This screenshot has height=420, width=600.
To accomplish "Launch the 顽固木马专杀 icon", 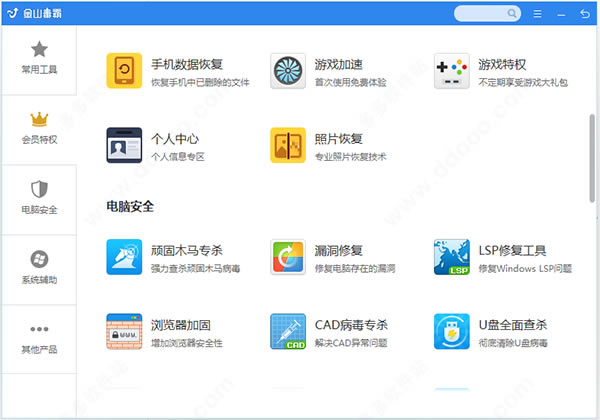I will coord(124,257).
